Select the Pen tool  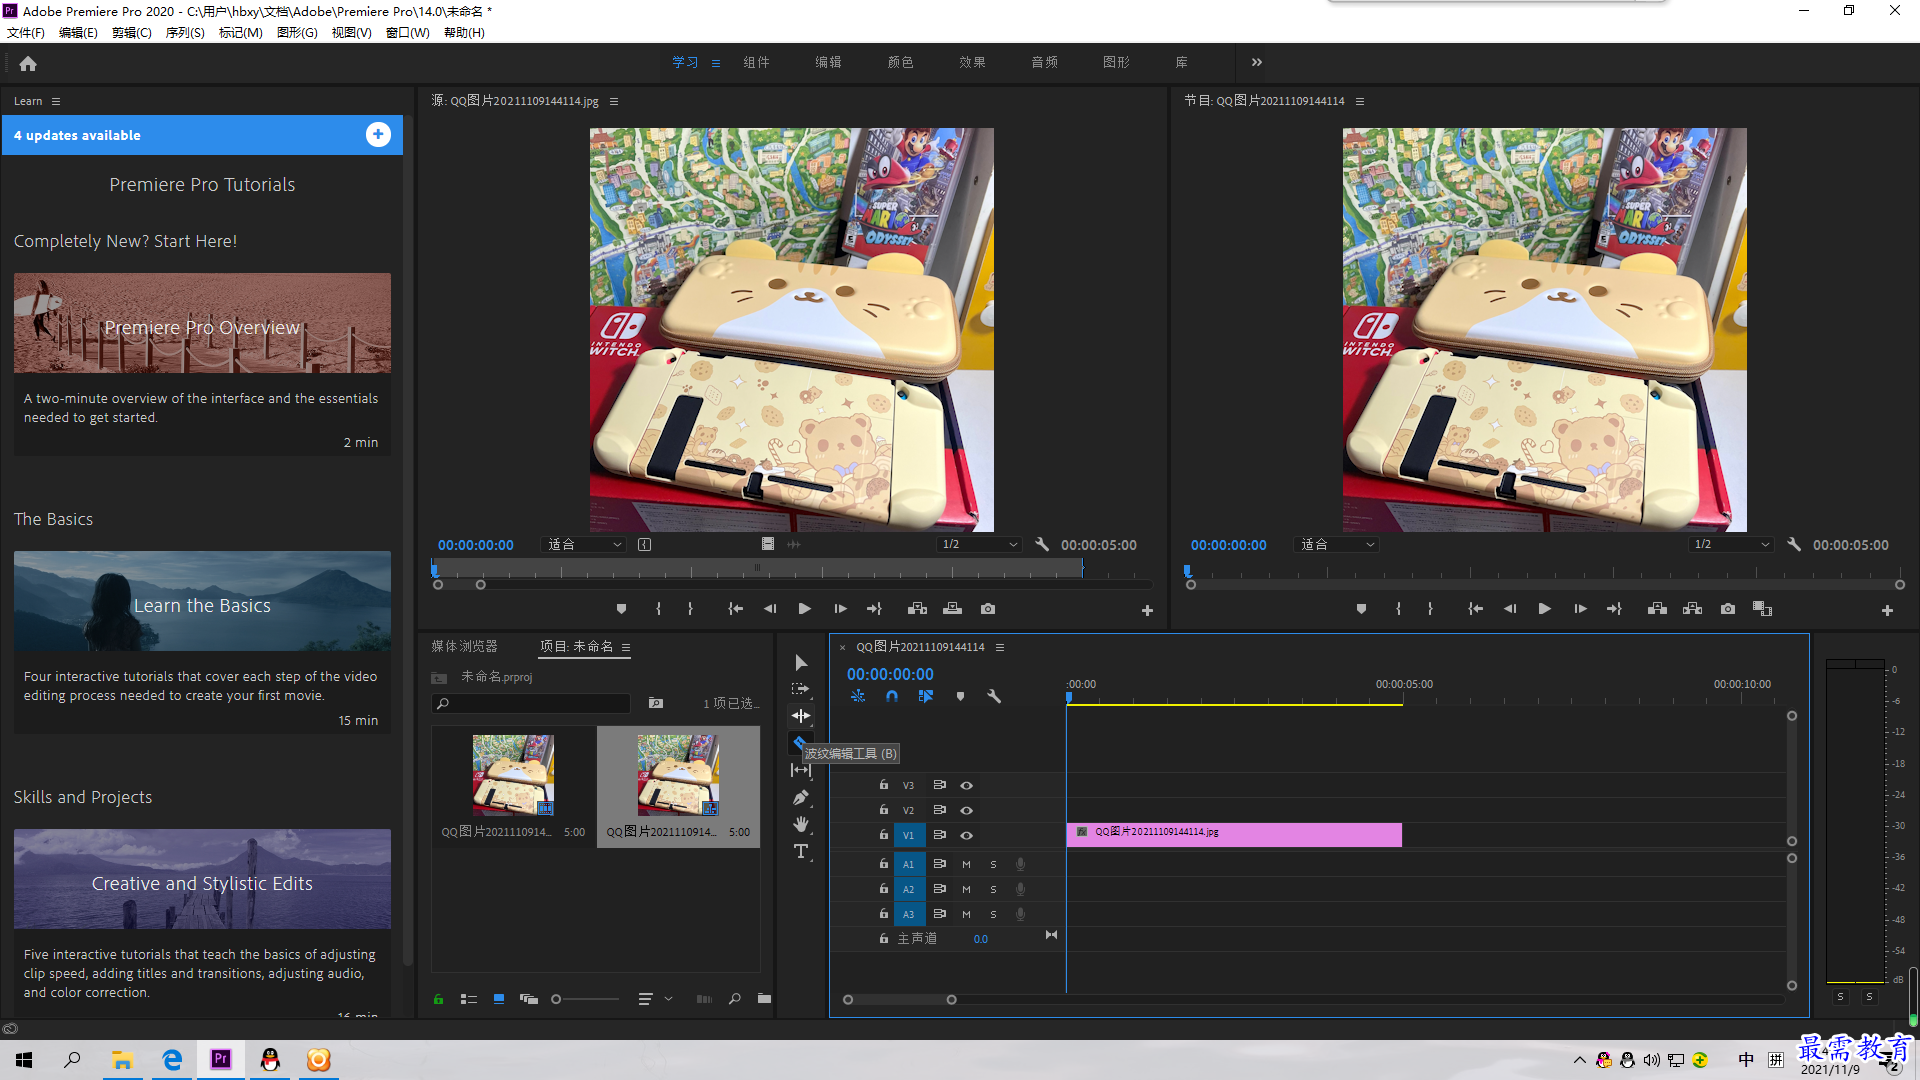[801, 798]
